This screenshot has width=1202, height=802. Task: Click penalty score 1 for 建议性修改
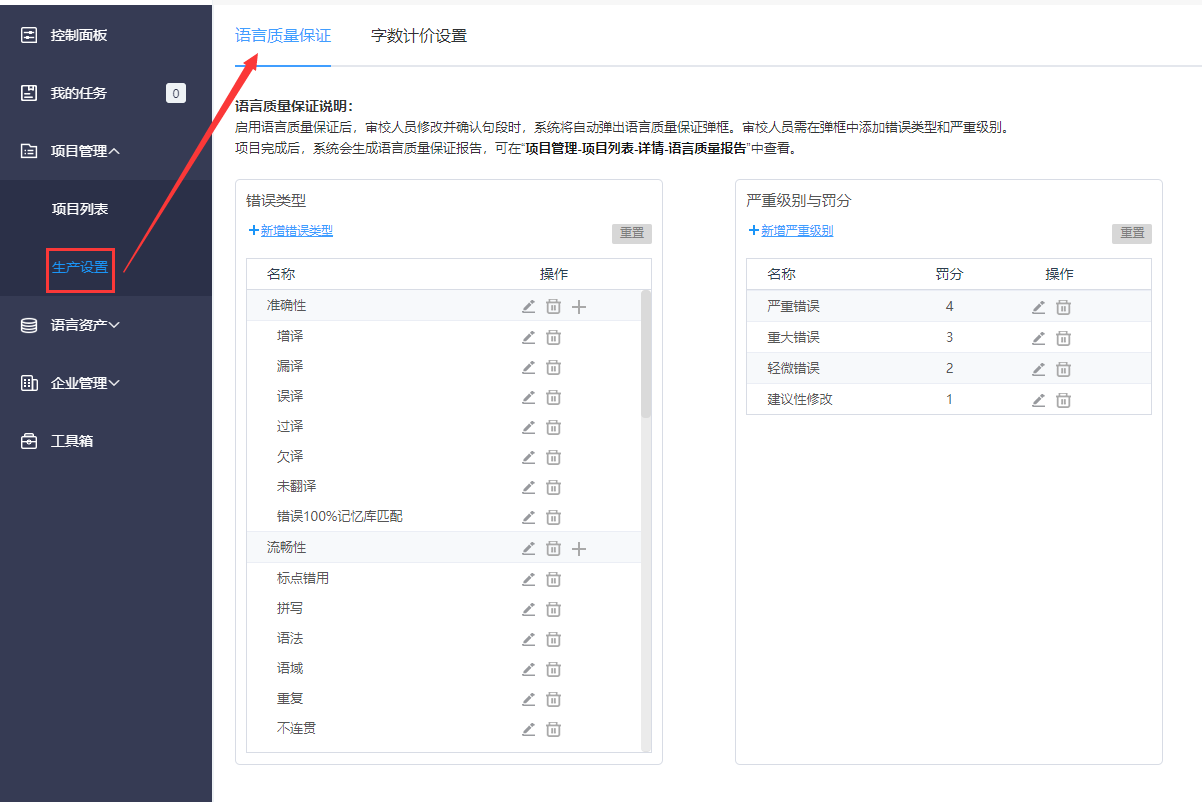[949, 400]
